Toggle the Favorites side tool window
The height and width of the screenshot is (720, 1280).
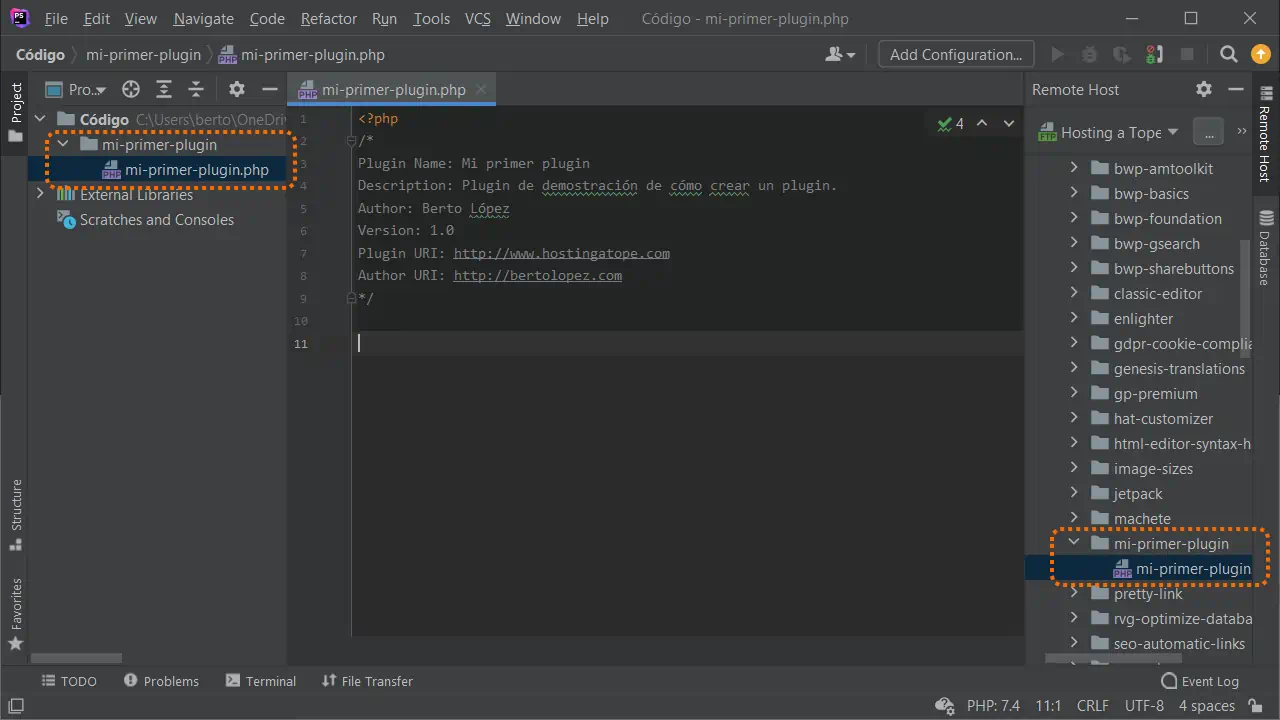pyautogui.click(x=15, y=615)
